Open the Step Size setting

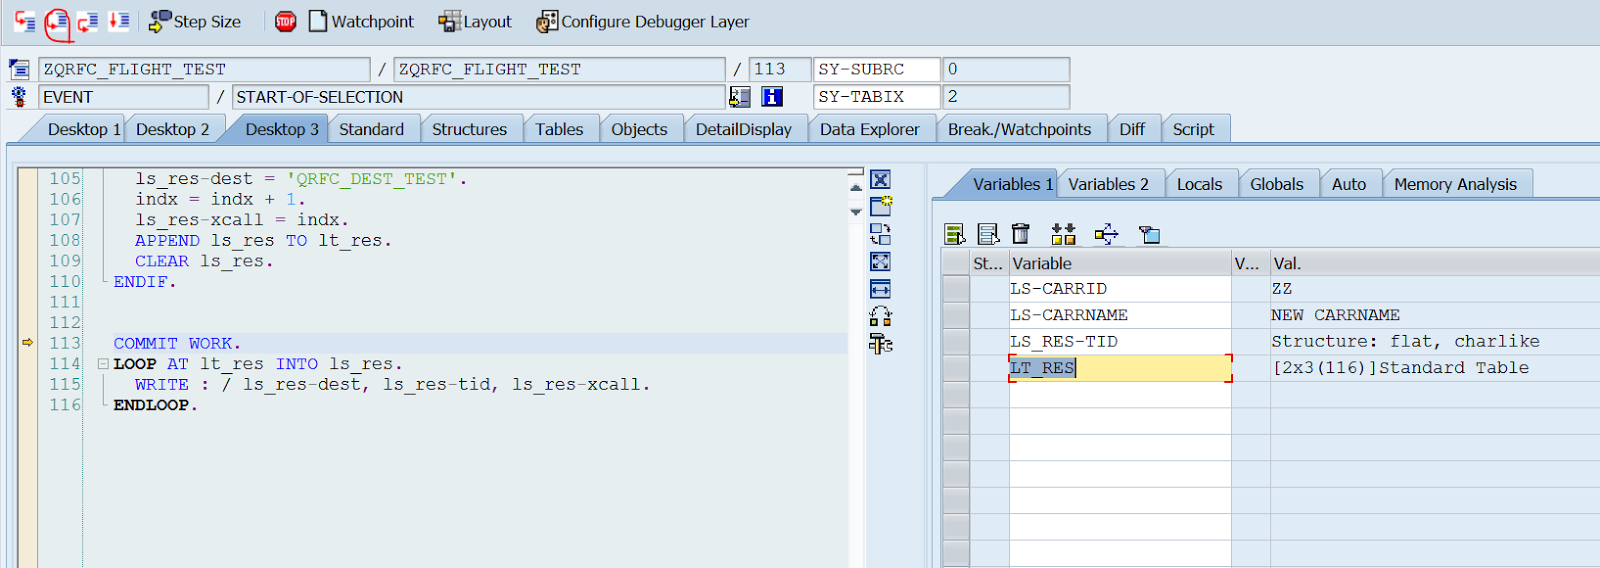(x=195, y=21)
